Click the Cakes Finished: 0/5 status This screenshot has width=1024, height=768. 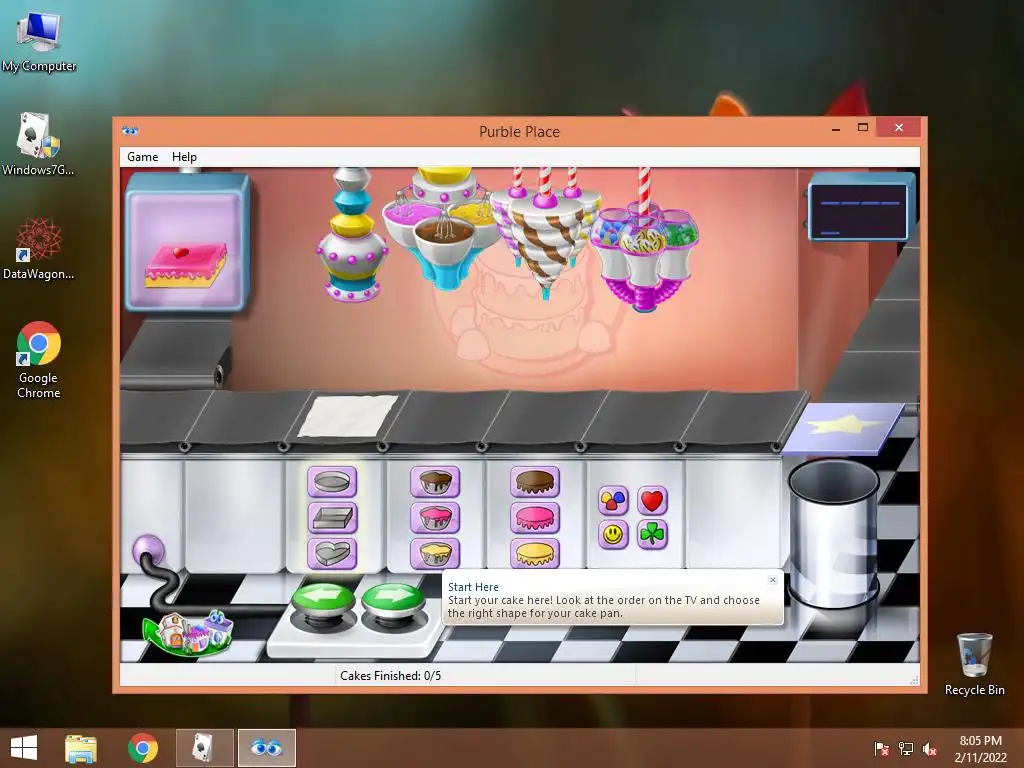point(391,676)
